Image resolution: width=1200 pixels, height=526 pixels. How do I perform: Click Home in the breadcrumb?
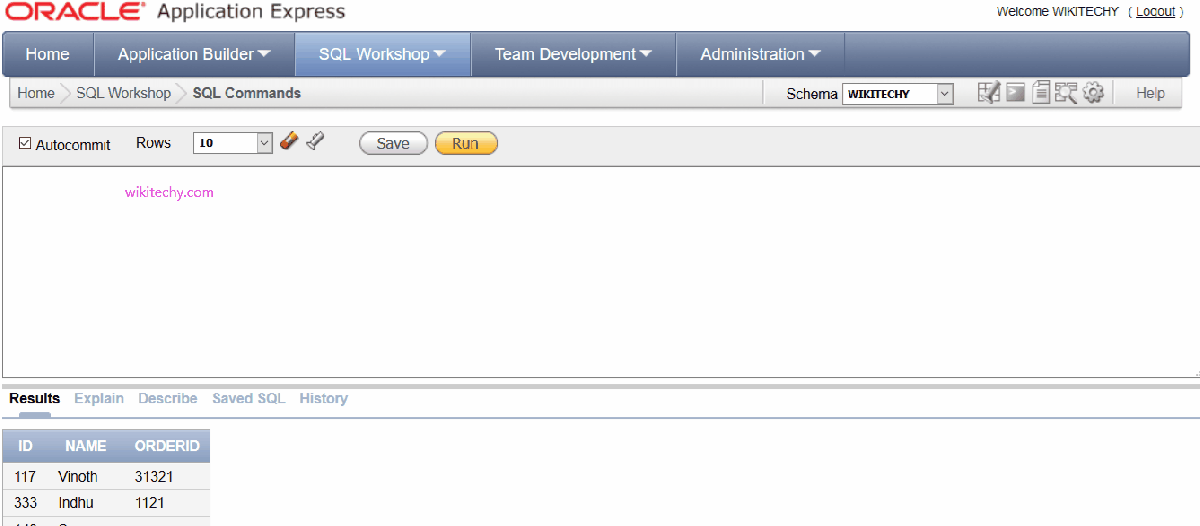36,93
